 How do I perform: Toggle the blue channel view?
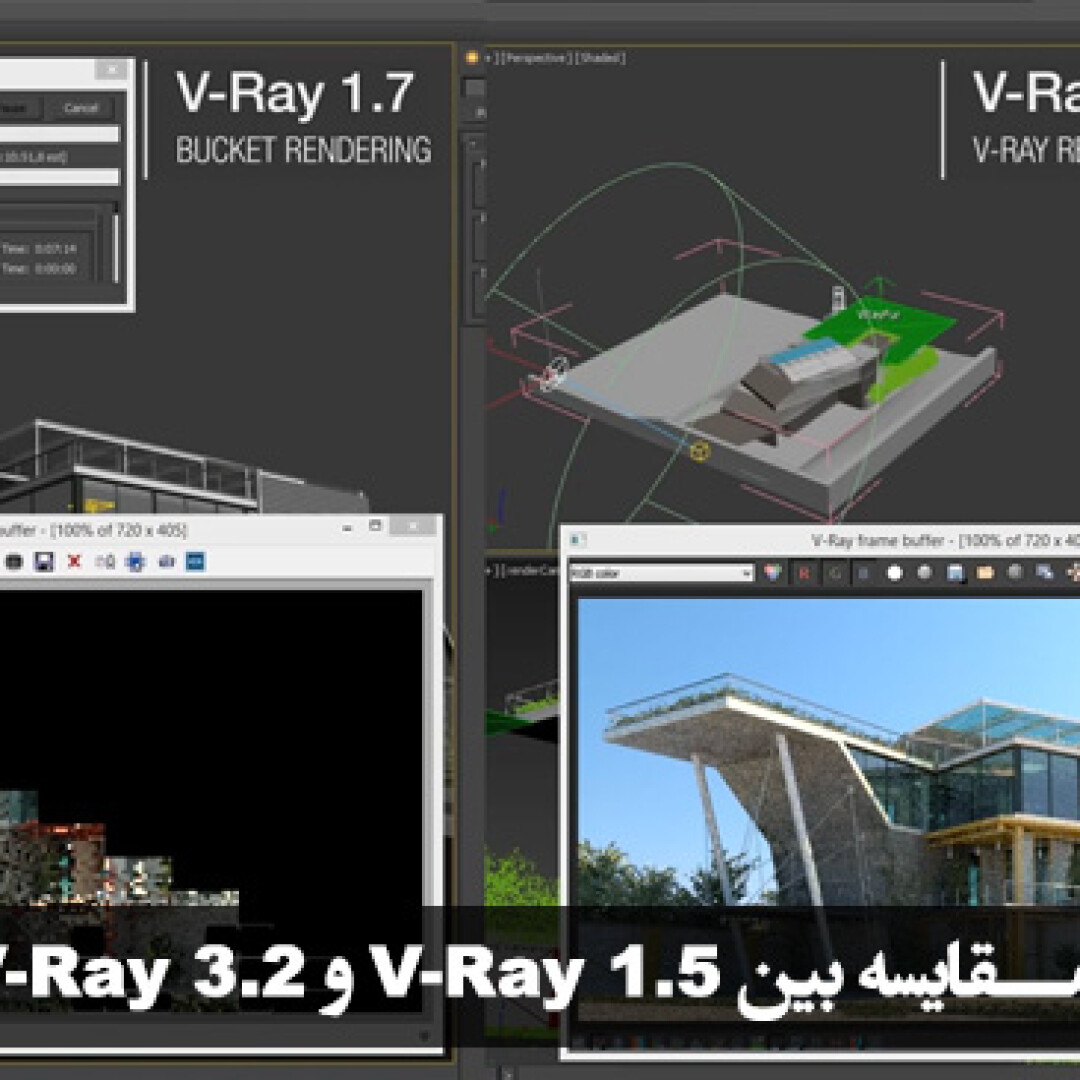(x=864, y=573)
